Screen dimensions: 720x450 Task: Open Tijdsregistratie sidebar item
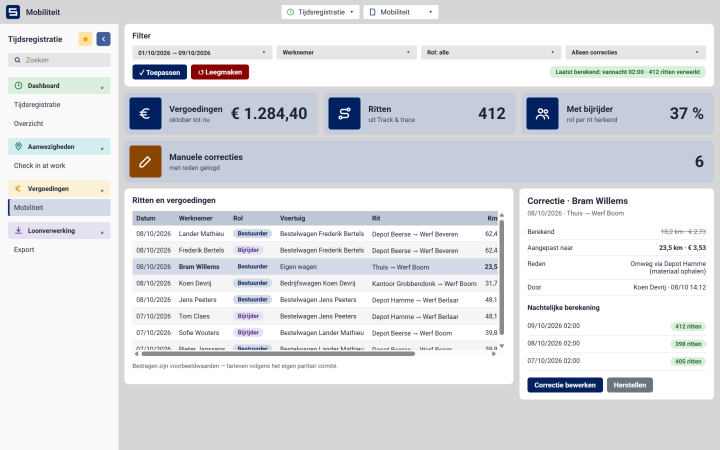pos(59,105)
